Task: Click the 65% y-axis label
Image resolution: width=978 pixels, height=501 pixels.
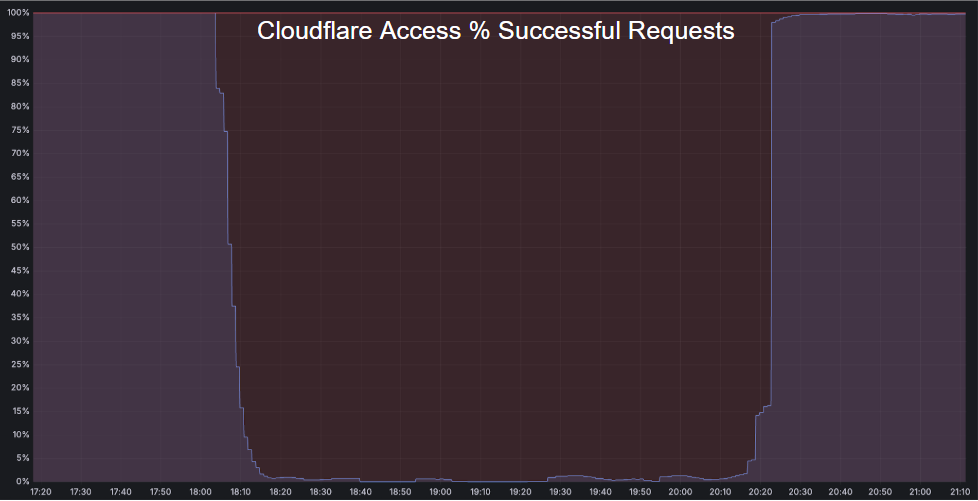Action: coord(21,177)
